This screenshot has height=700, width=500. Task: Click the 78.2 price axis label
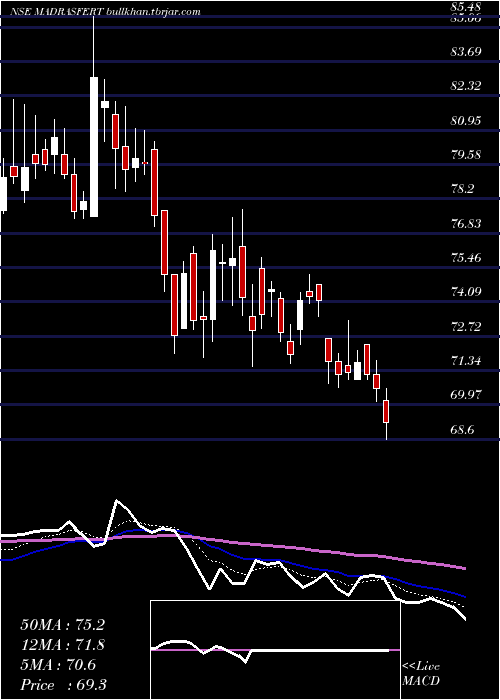[x=462, y=189]
